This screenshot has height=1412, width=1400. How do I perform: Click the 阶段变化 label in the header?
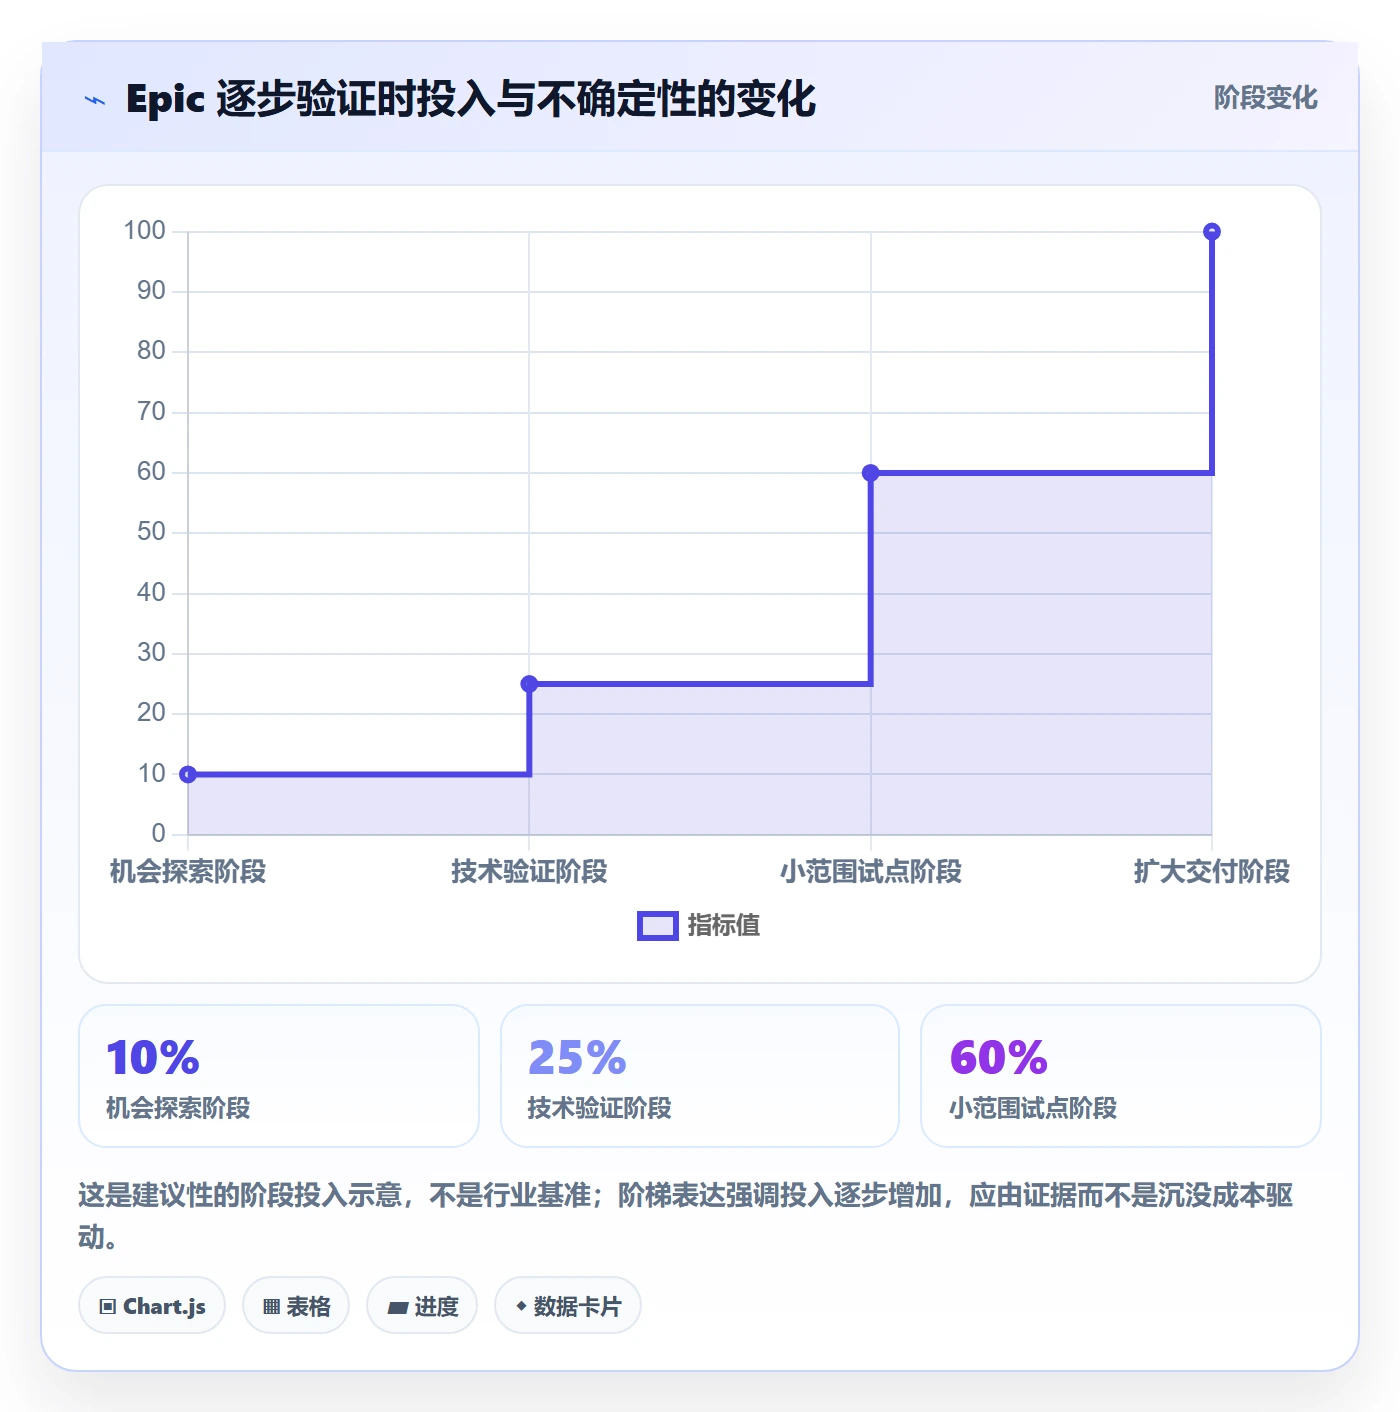[x=1265, y=98]
